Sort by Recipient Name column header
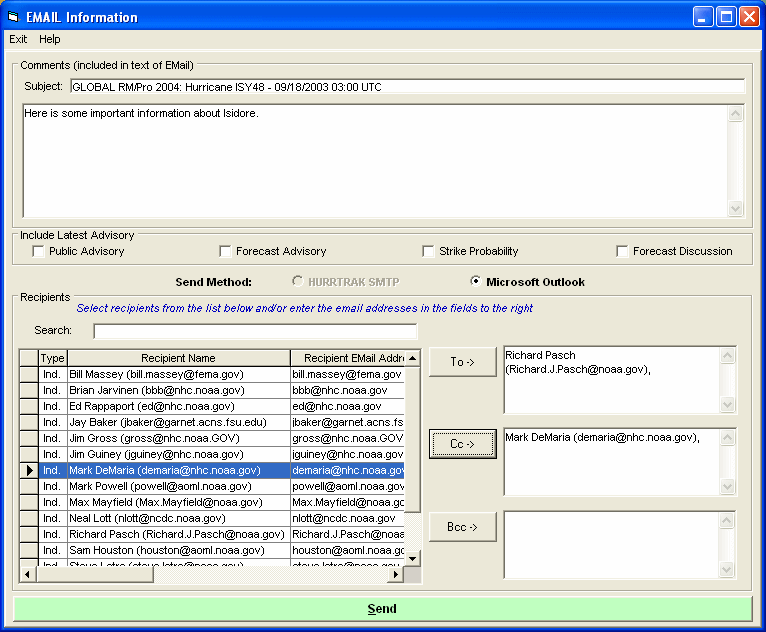The image size is (766, 632). [x=178, y=358]
